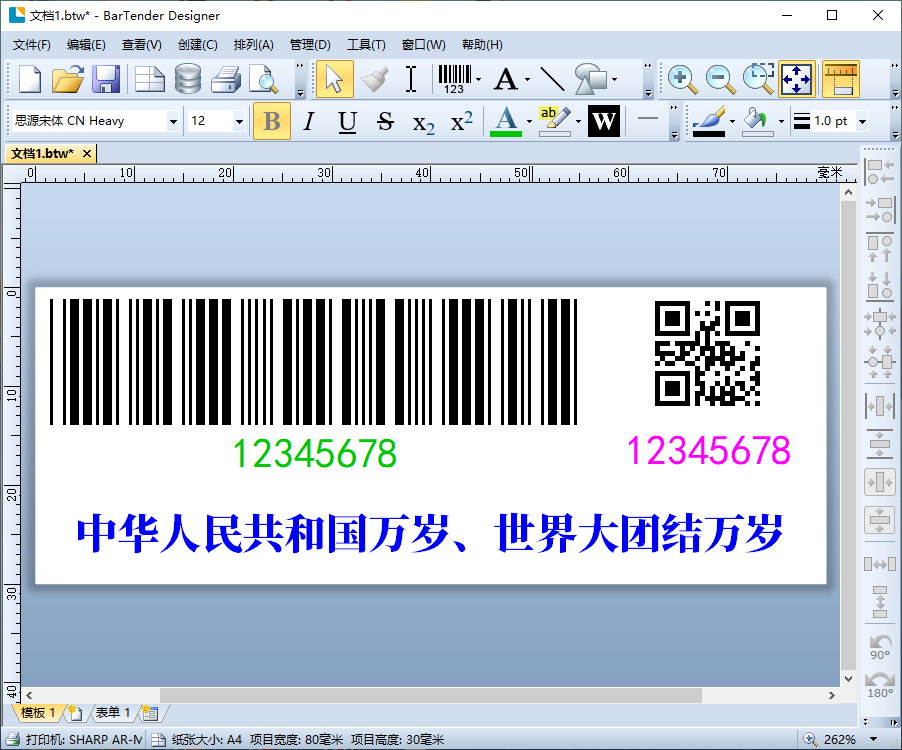Select the green 12345678 text
The height and width of the screenshot is (750, 902).
tap(315, 453)
